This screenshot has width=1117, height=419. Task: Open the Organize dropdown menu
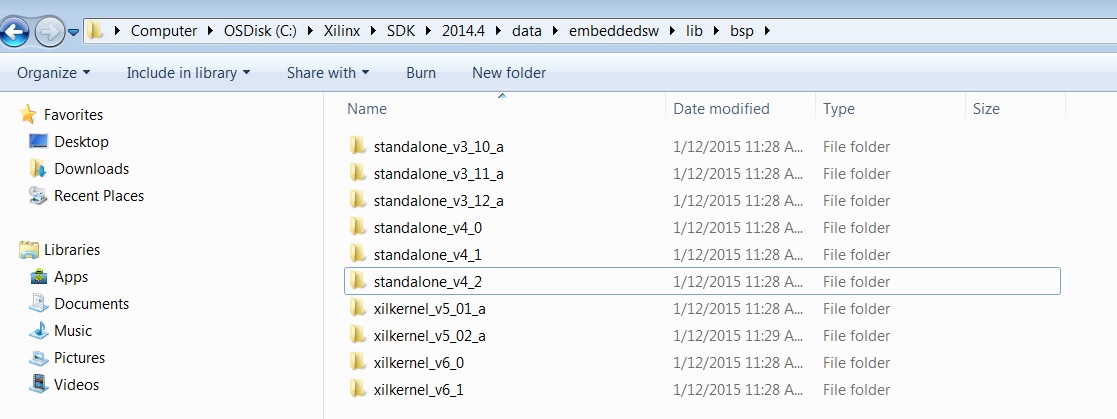tap(53, 73)
